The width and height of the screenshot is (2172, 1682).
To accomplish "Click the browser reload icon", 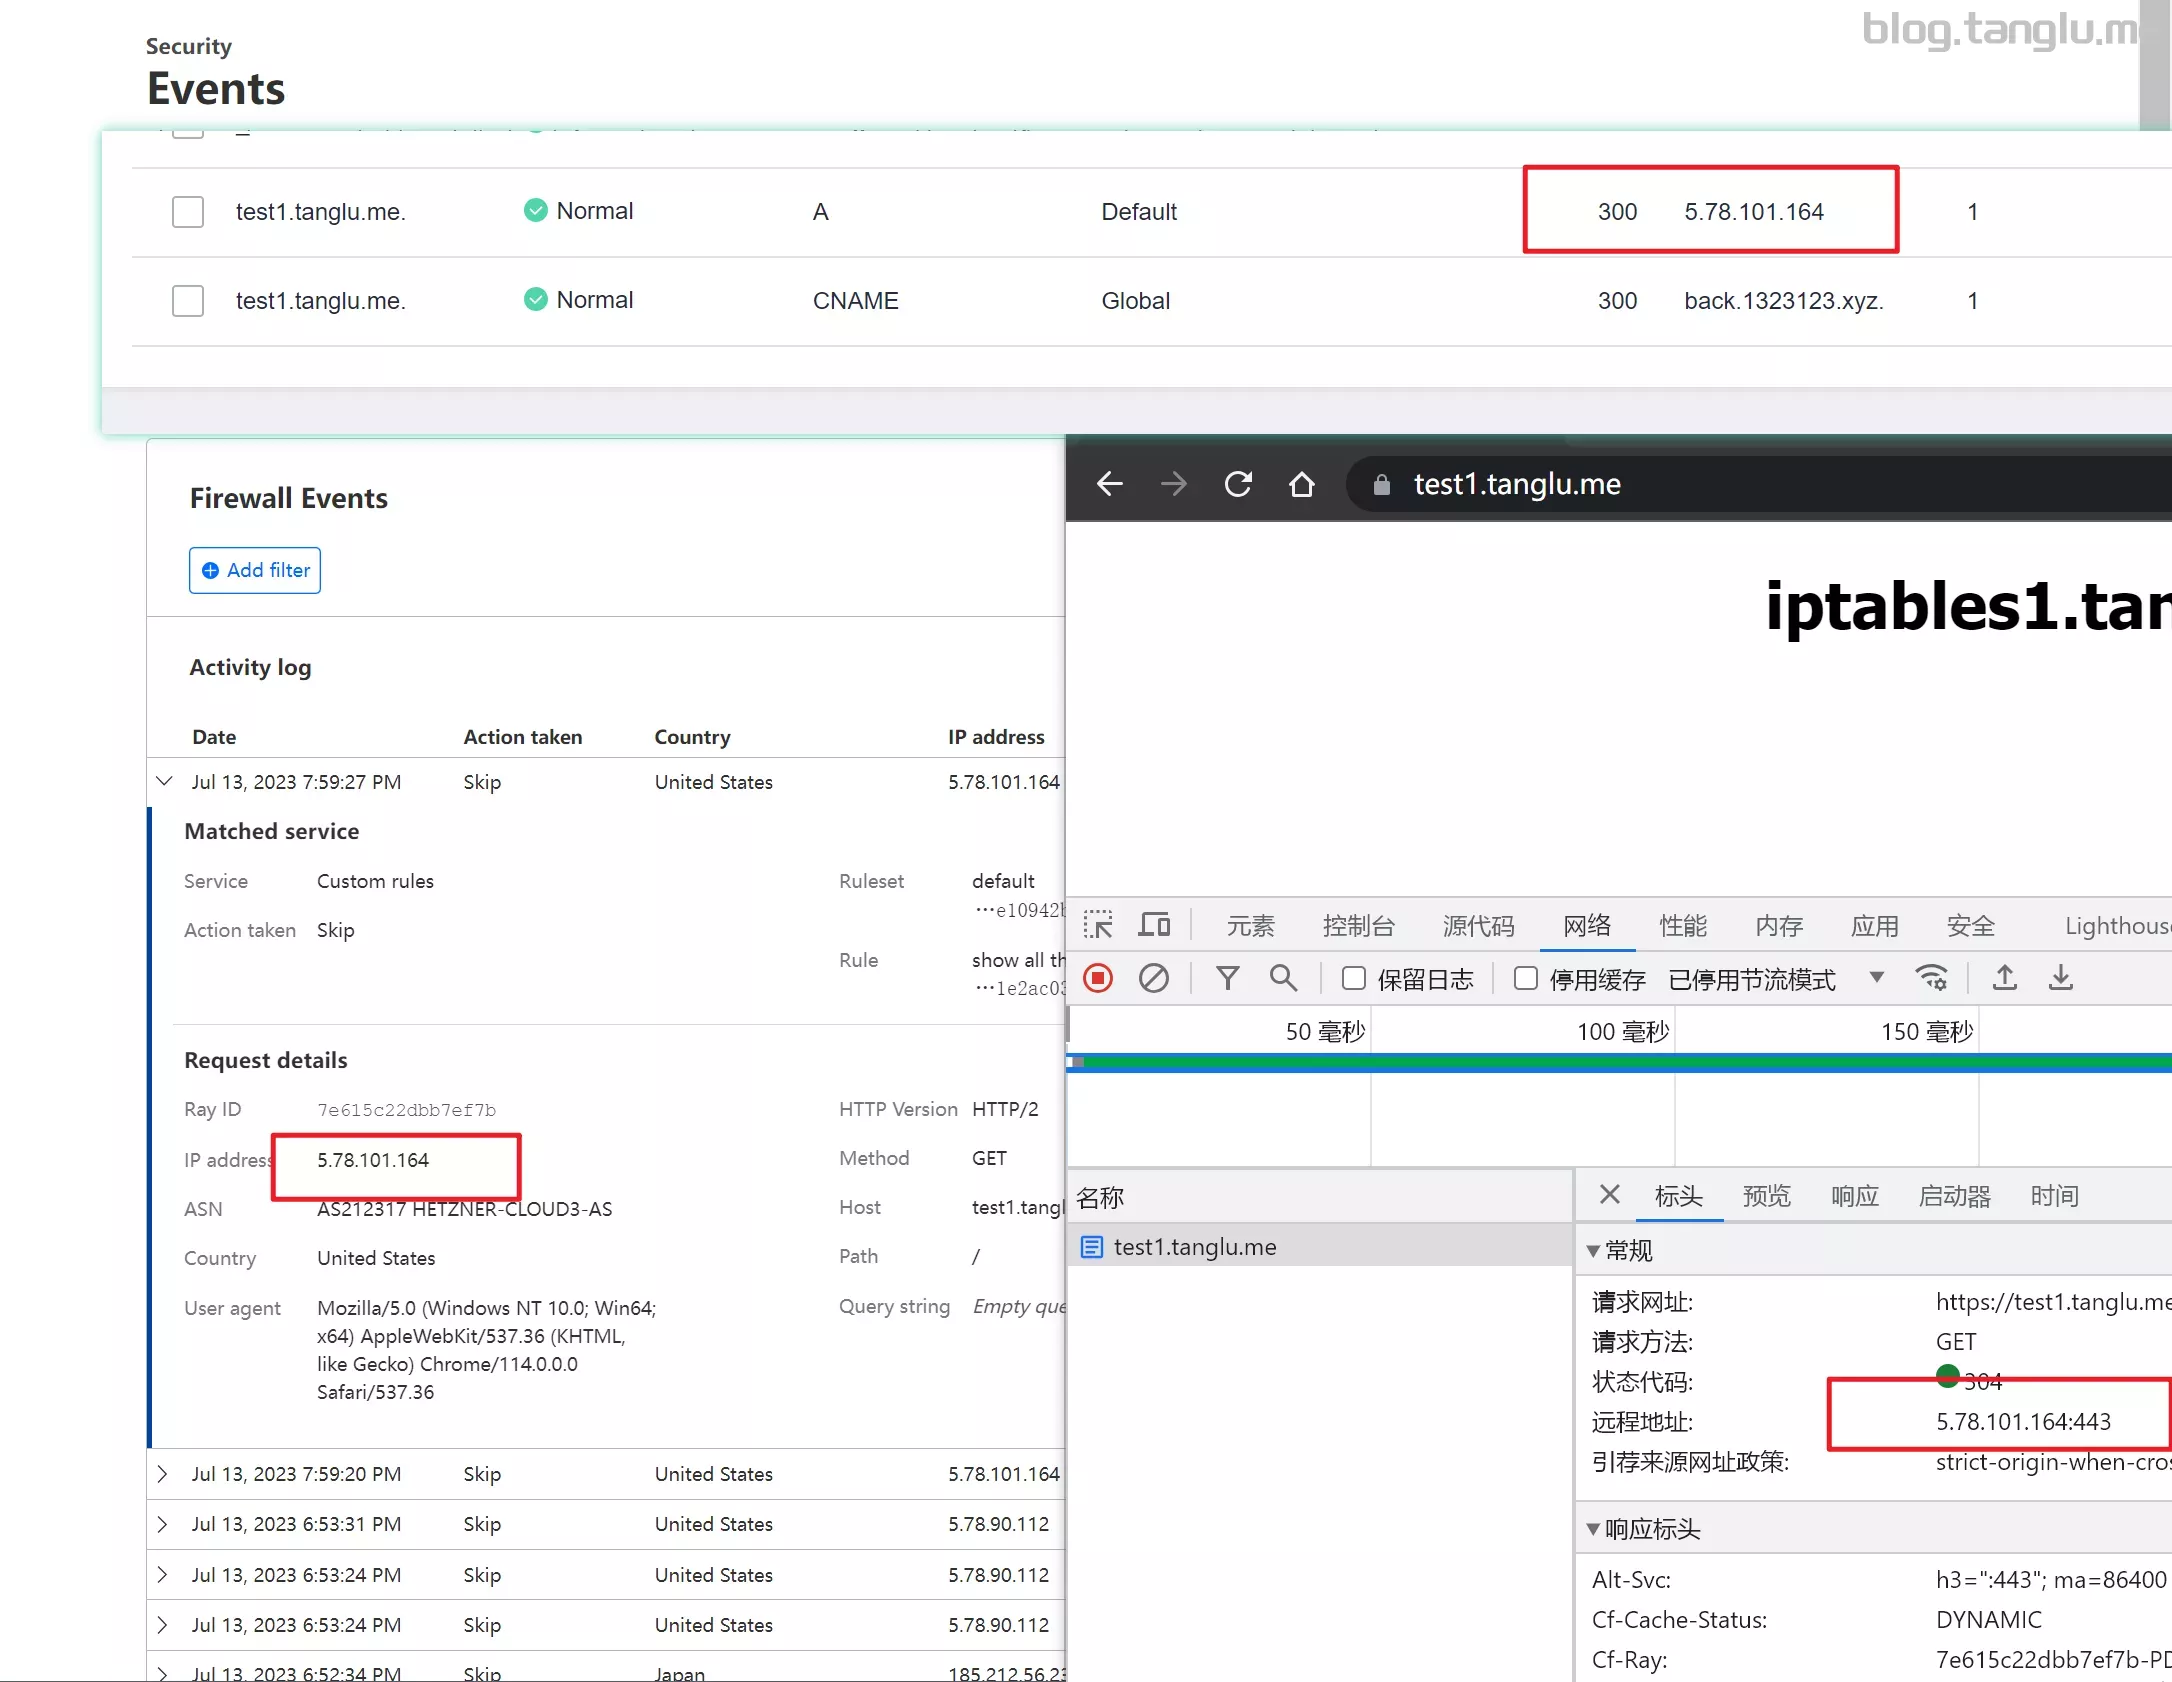I will point(1238,484).
